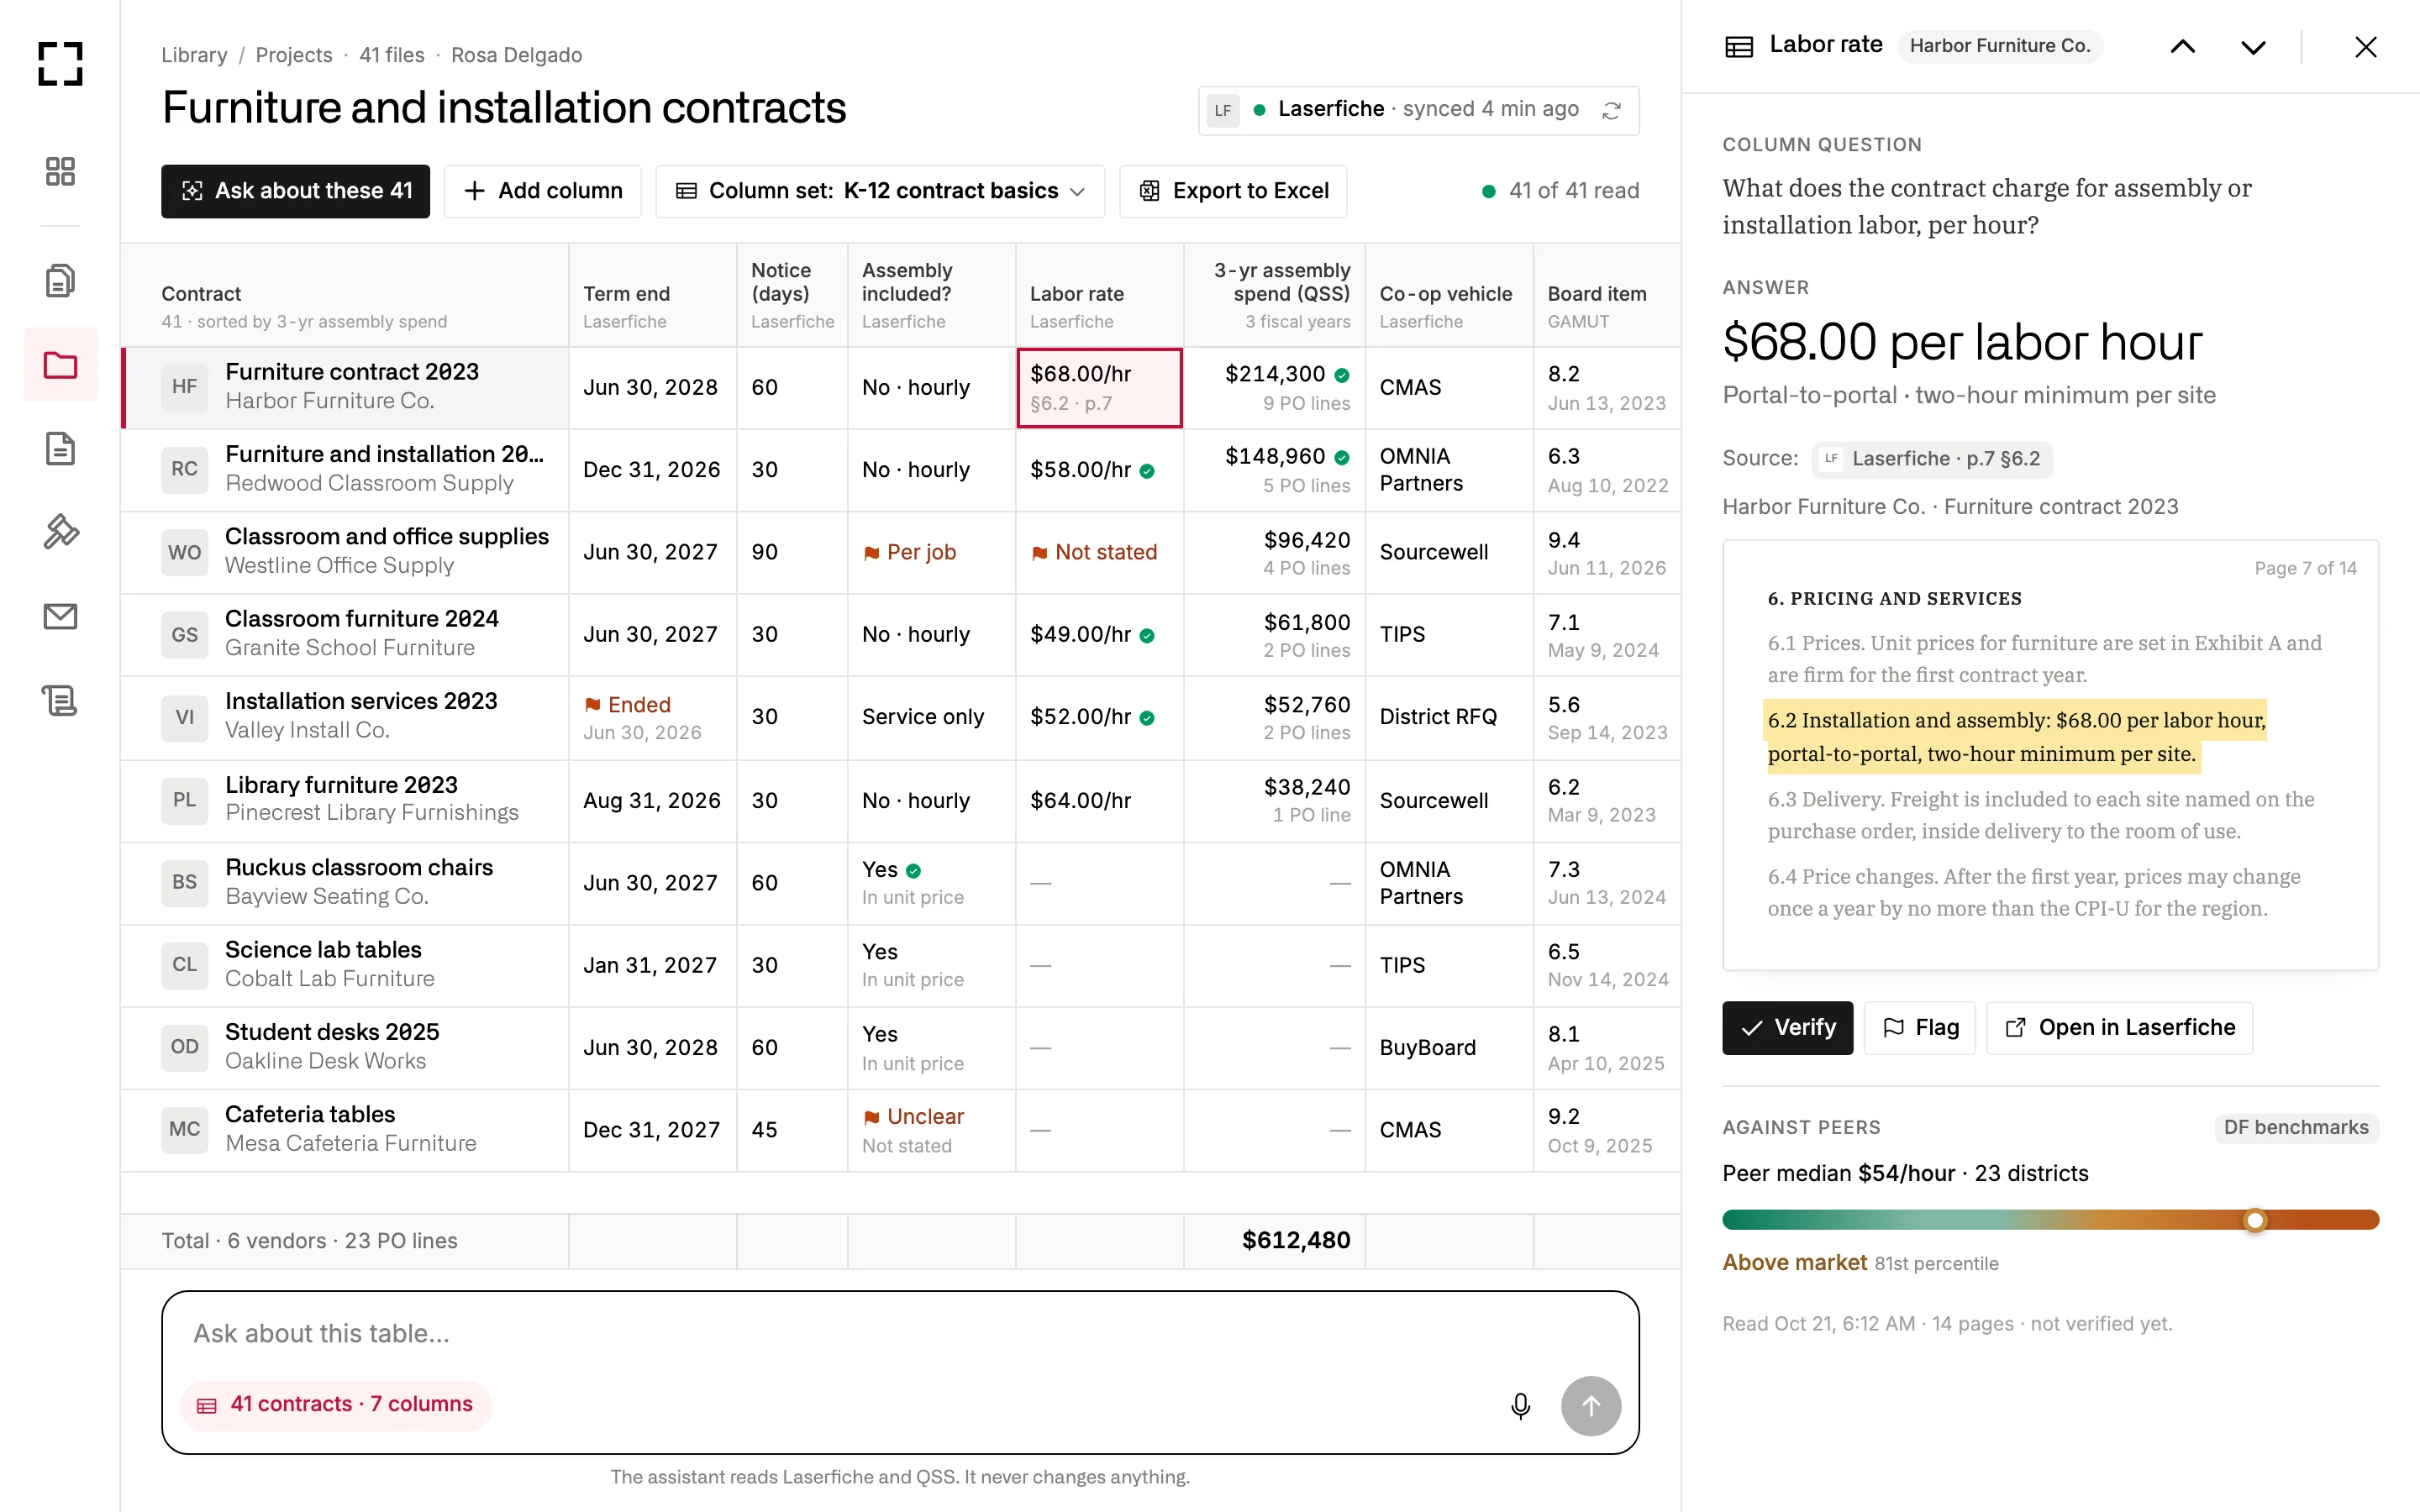2420x1512 pixels.
Task: Open the dashboard grid icon in sidebar
Action: pos(60,171)
